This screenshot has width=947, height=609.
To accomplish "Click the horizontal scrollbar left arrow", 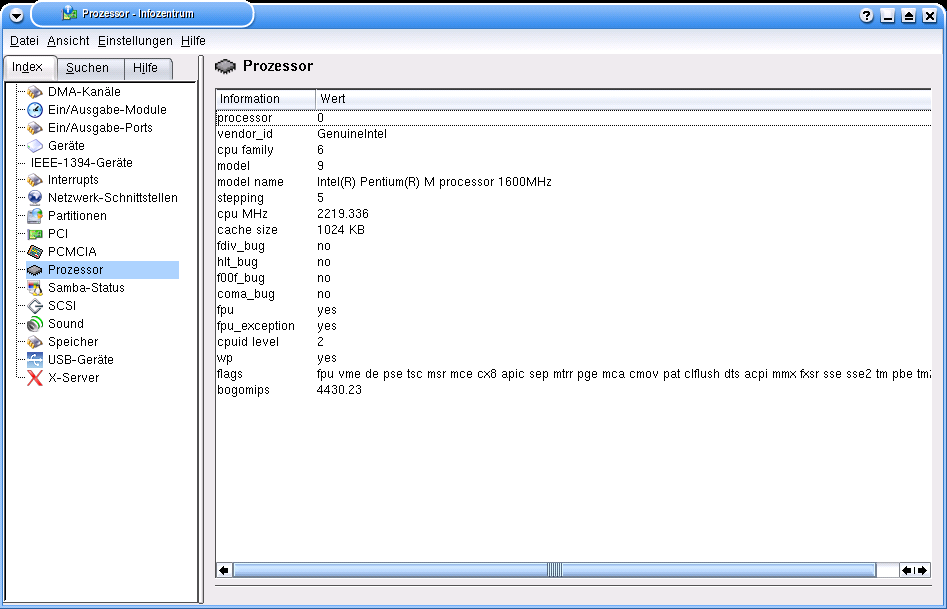I will (x=224, y=570).
